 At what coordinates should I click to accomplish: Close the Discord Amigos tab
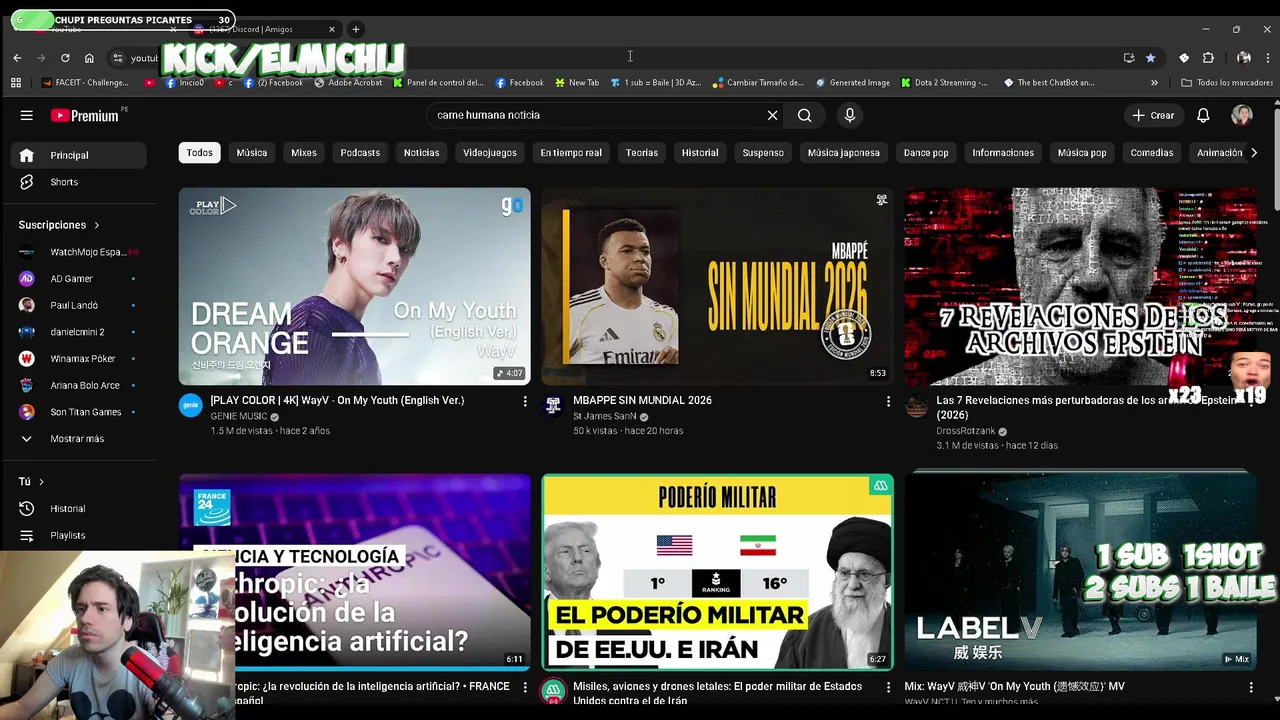[332, 29]
